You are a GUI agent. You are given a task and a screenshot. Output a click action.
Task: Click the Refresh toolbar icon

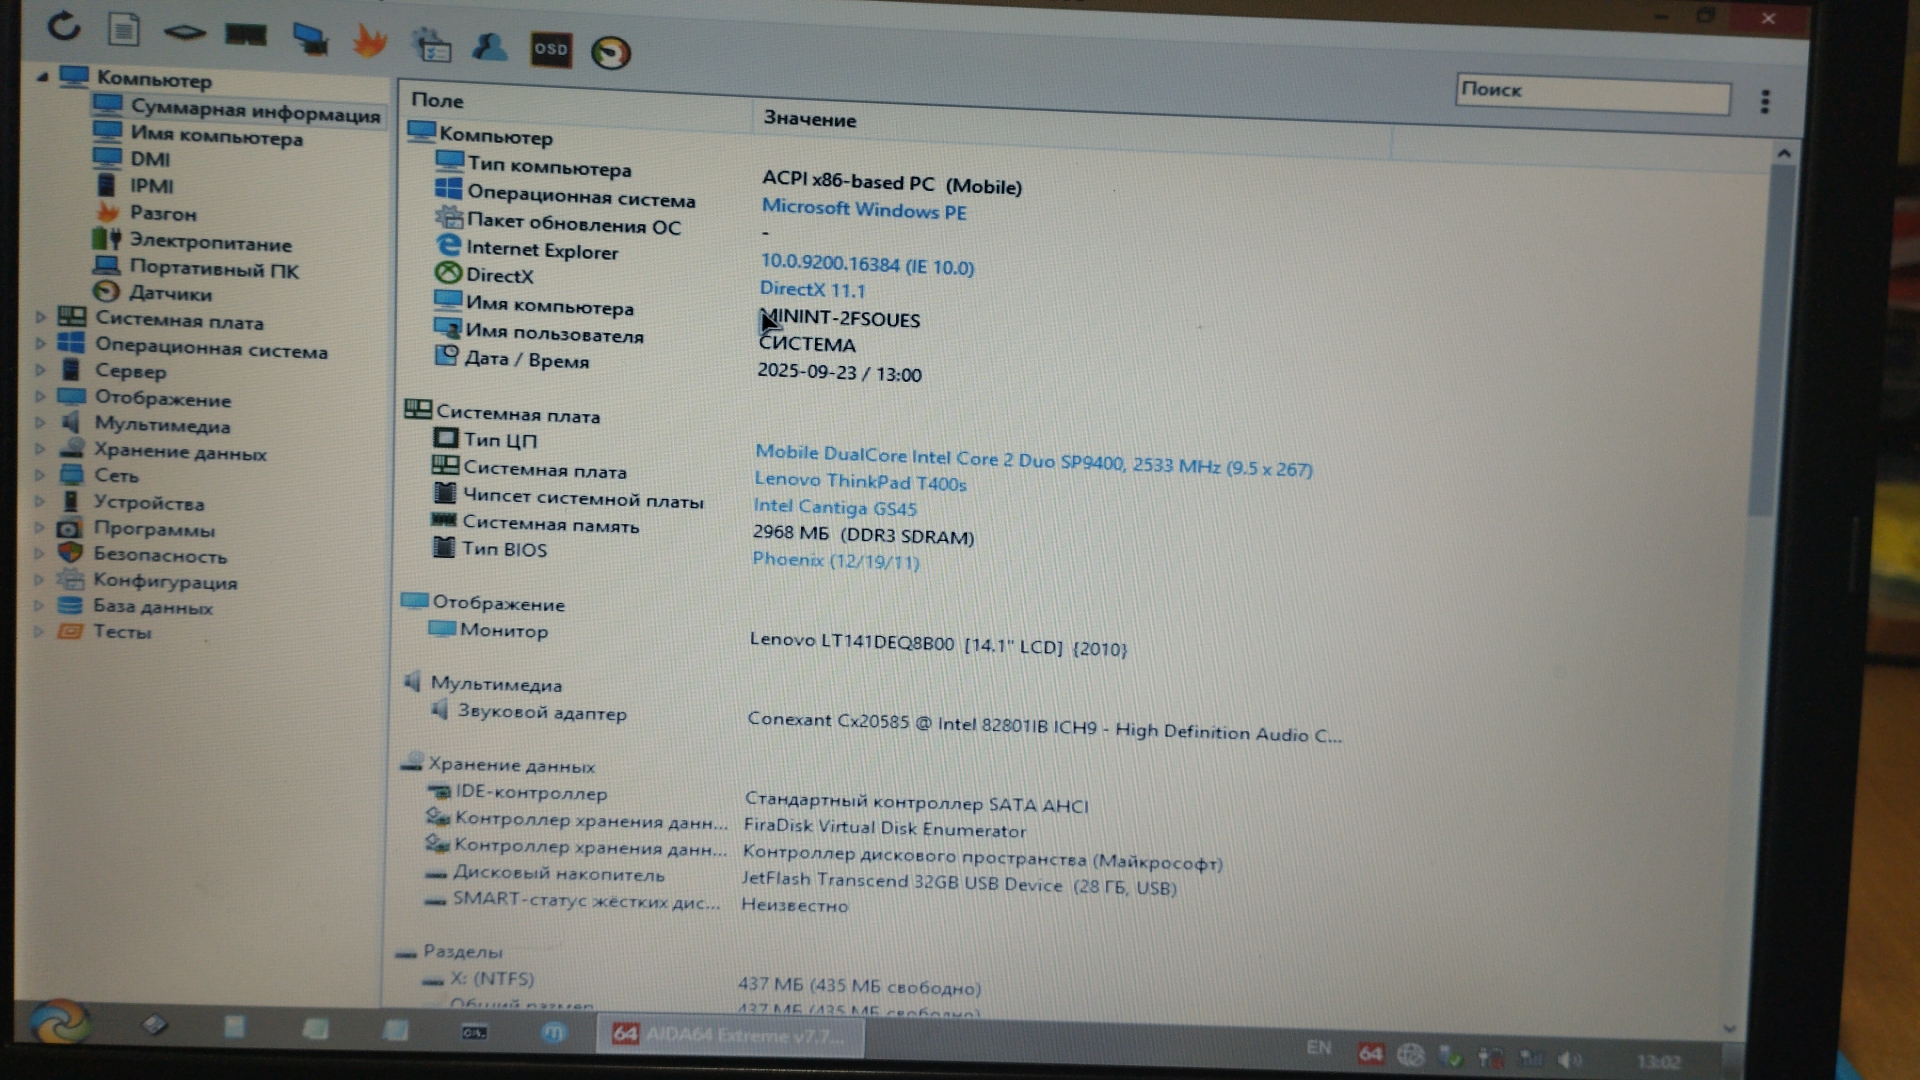[64, 26]
